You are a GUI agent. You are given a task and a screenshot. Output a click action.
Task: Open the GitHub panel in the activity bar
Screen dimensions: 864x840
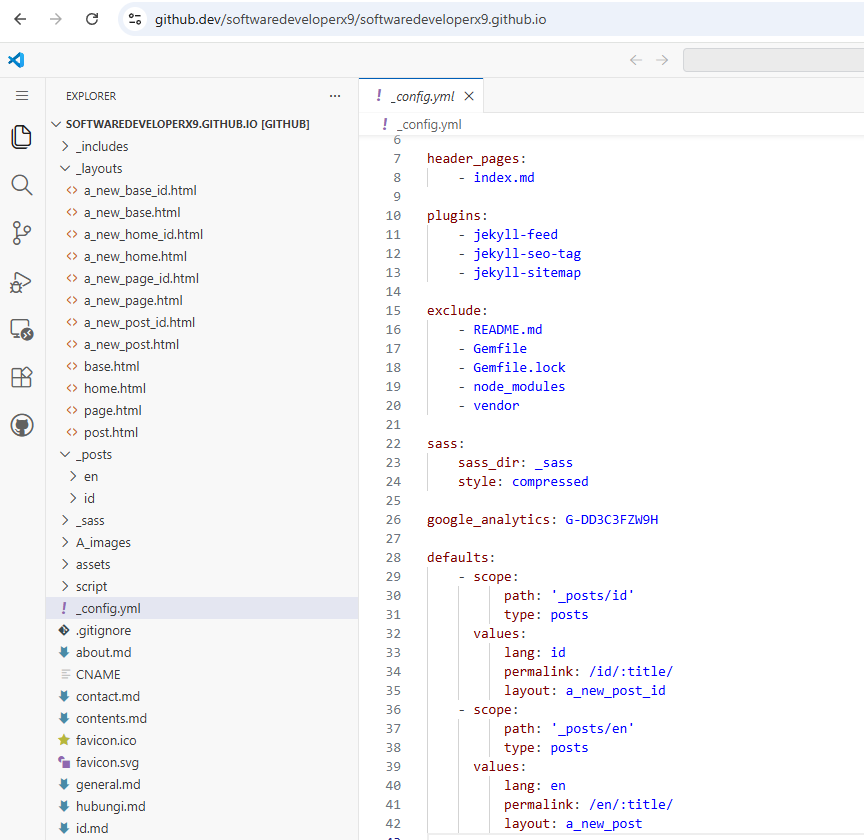(21, 424)
